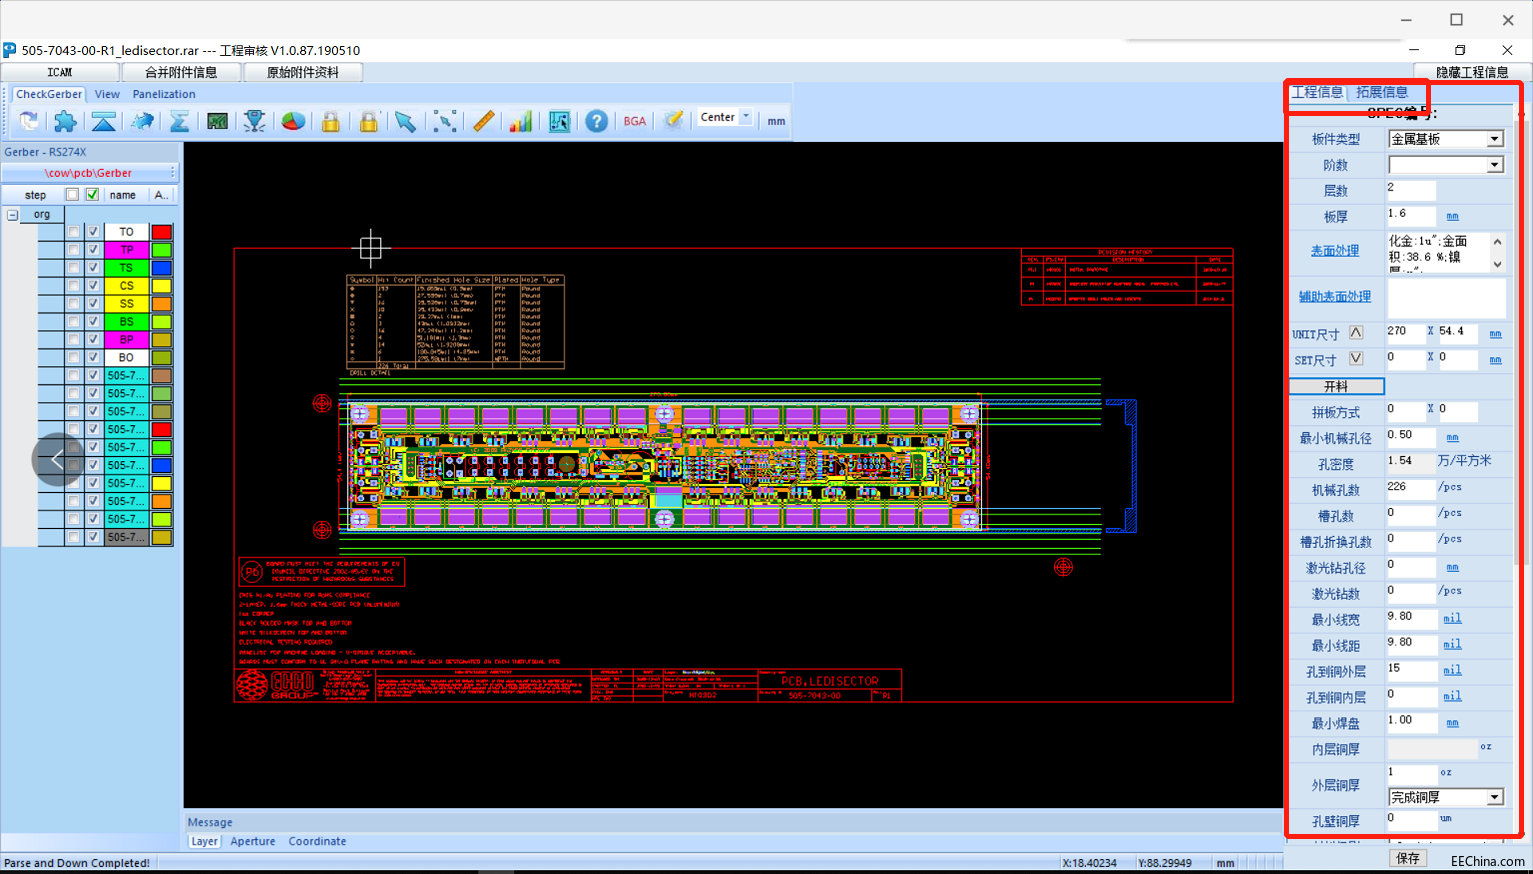The image size is (1533, 874).
Task: Collapse the org tree node
Action: (x=13, y=214)
